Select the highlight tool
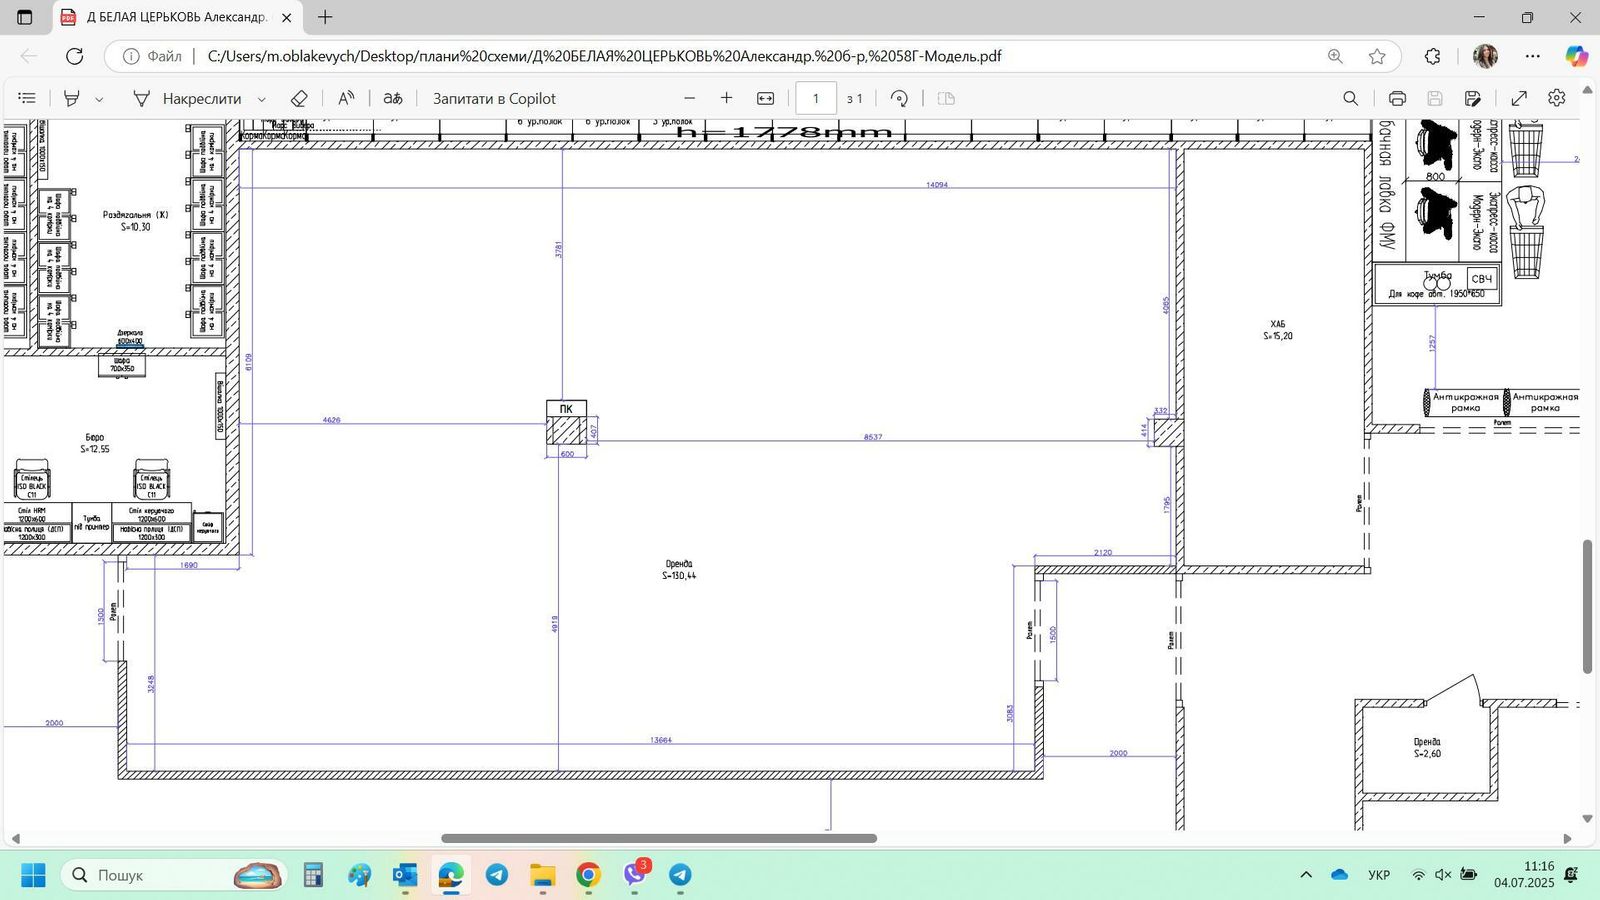 coord(71,98)
